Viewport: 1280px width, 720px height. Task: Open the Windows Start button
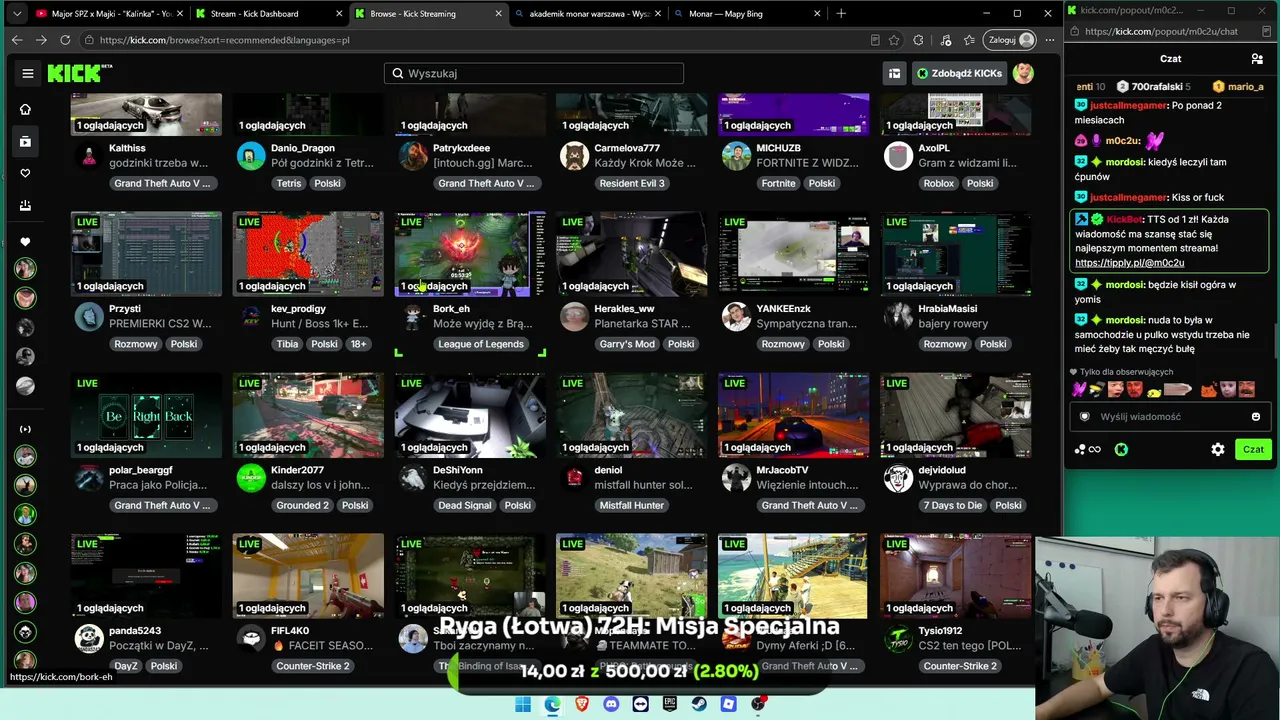point(523,704)
